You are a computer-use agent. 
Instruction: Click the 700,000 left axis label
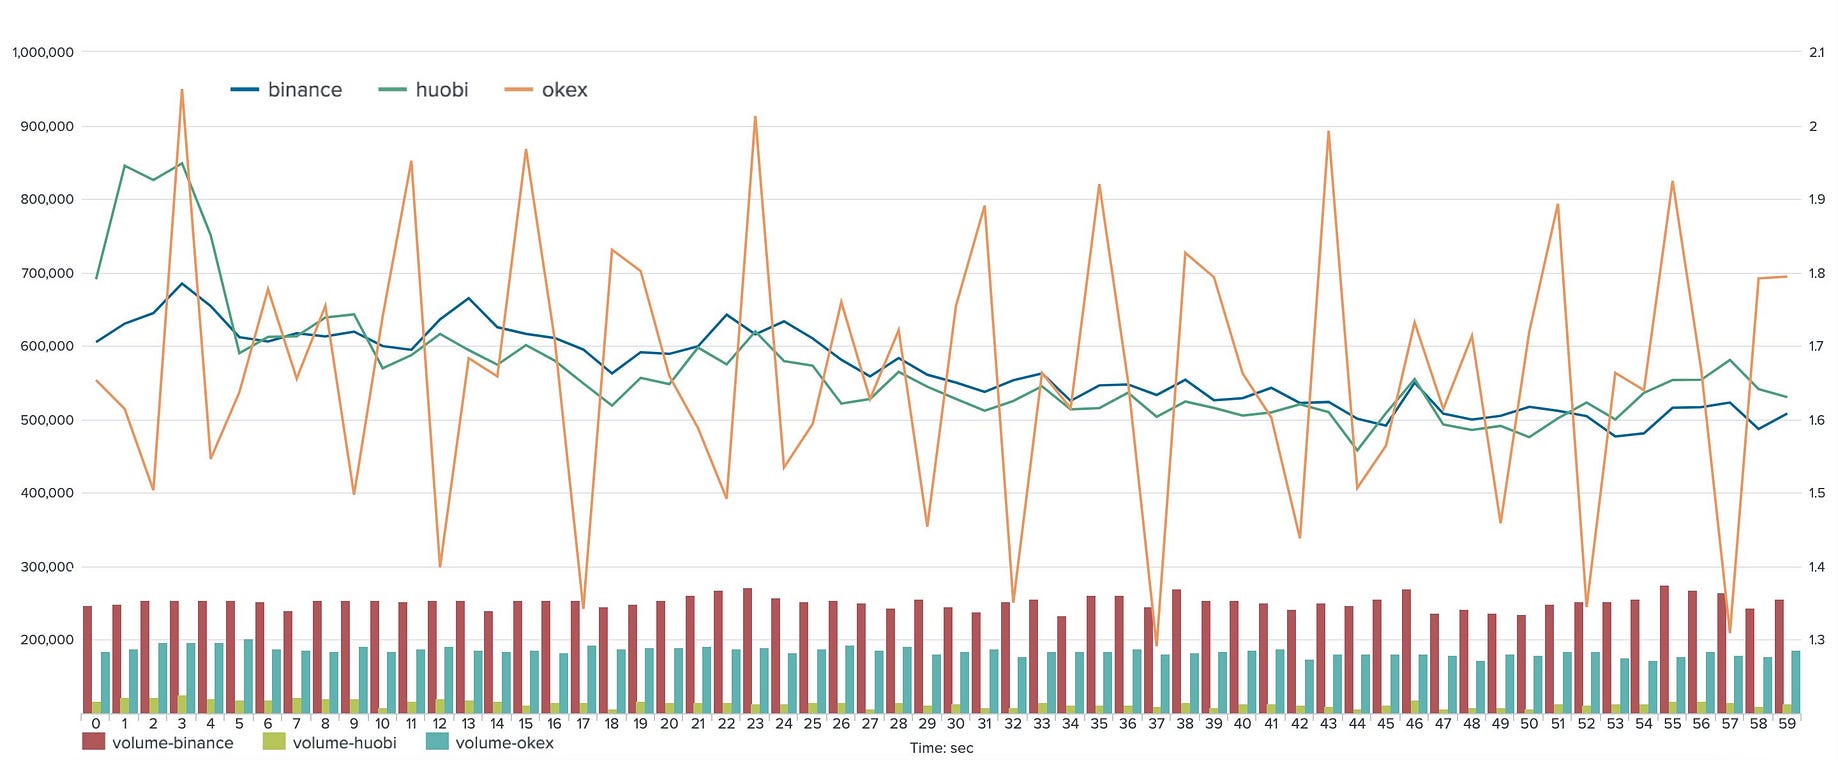pyautogui.click(x=47, y=273)
